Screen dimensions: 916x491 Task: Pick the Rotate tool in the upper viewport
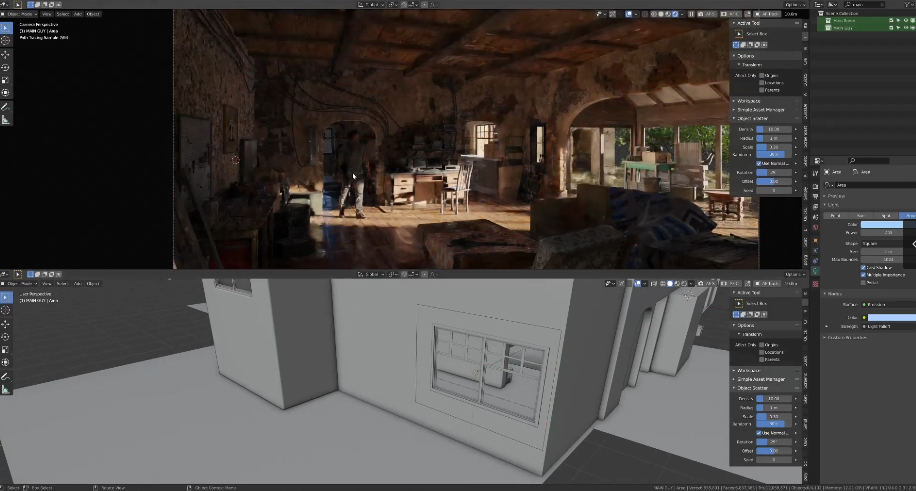tap(6, 67)
